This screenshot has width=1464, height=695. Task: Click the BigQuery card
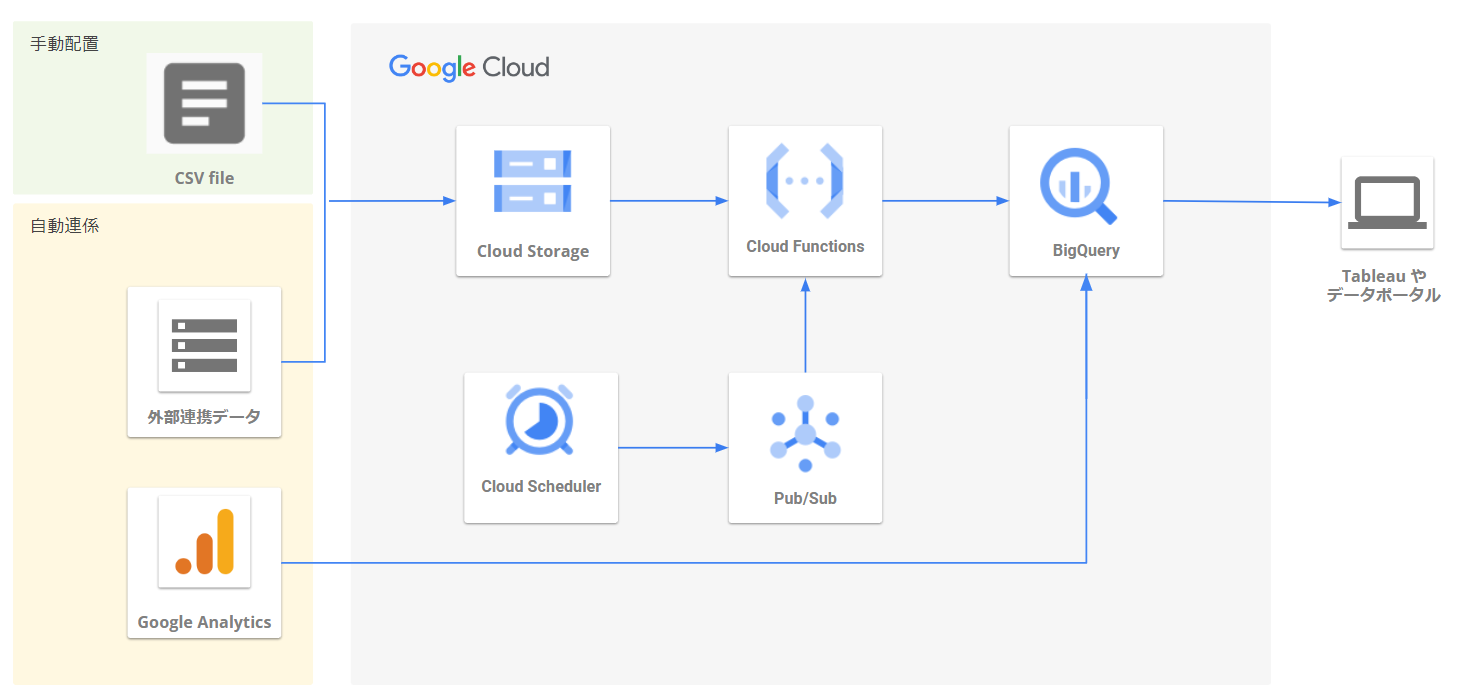(x=1085, y=200)
